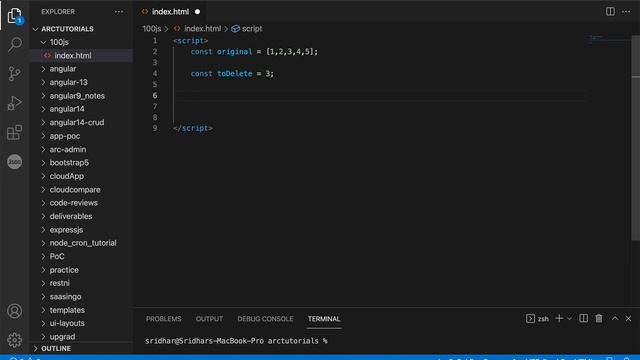Expand the arc-admin folder

tap(43, 149)
